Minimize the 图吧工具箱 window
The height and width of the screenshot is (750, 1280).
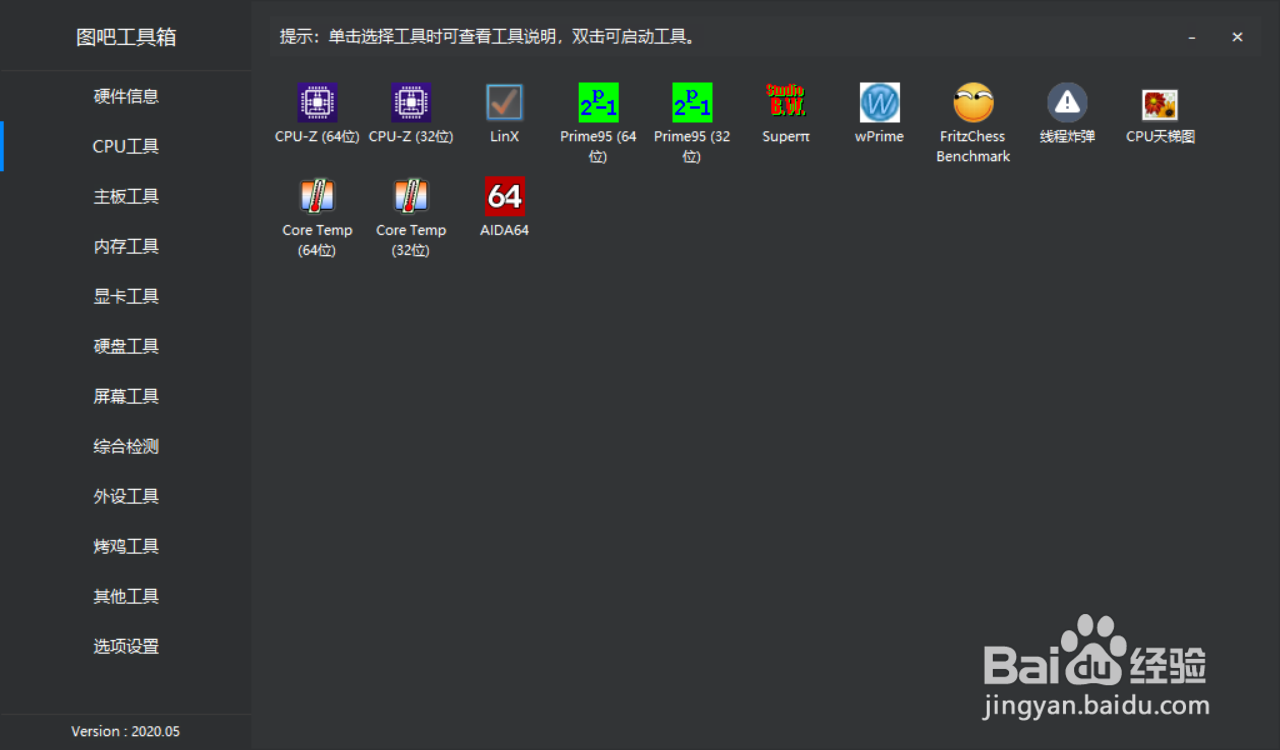(x=1192, y=37)
